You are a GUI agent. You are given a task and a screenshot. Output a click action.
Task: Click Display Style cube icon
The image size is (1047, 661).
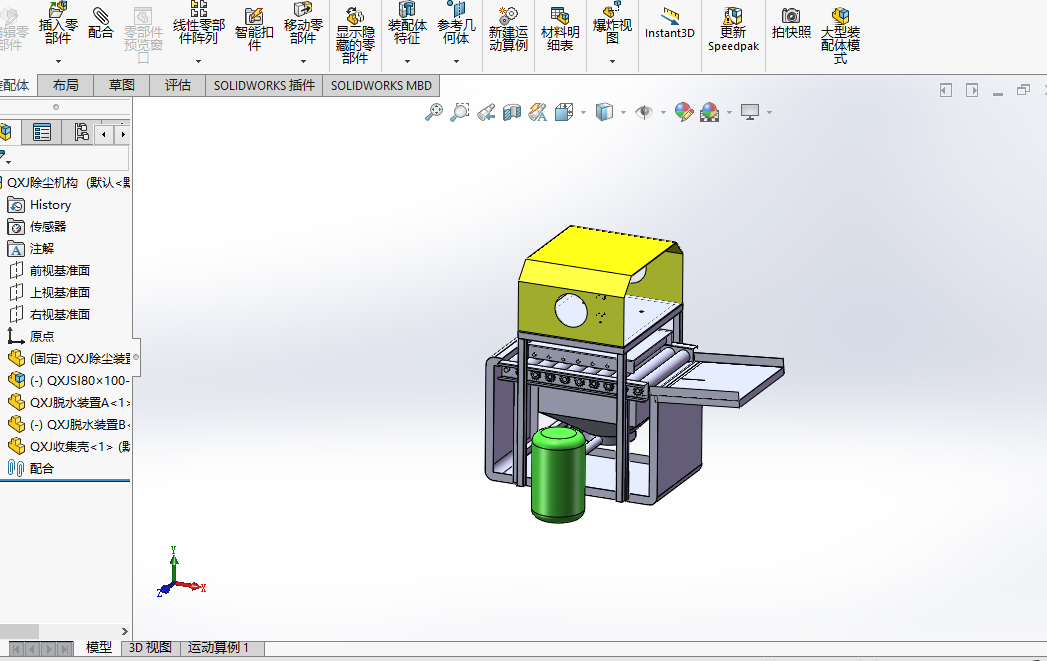click(x=604, y=112)
